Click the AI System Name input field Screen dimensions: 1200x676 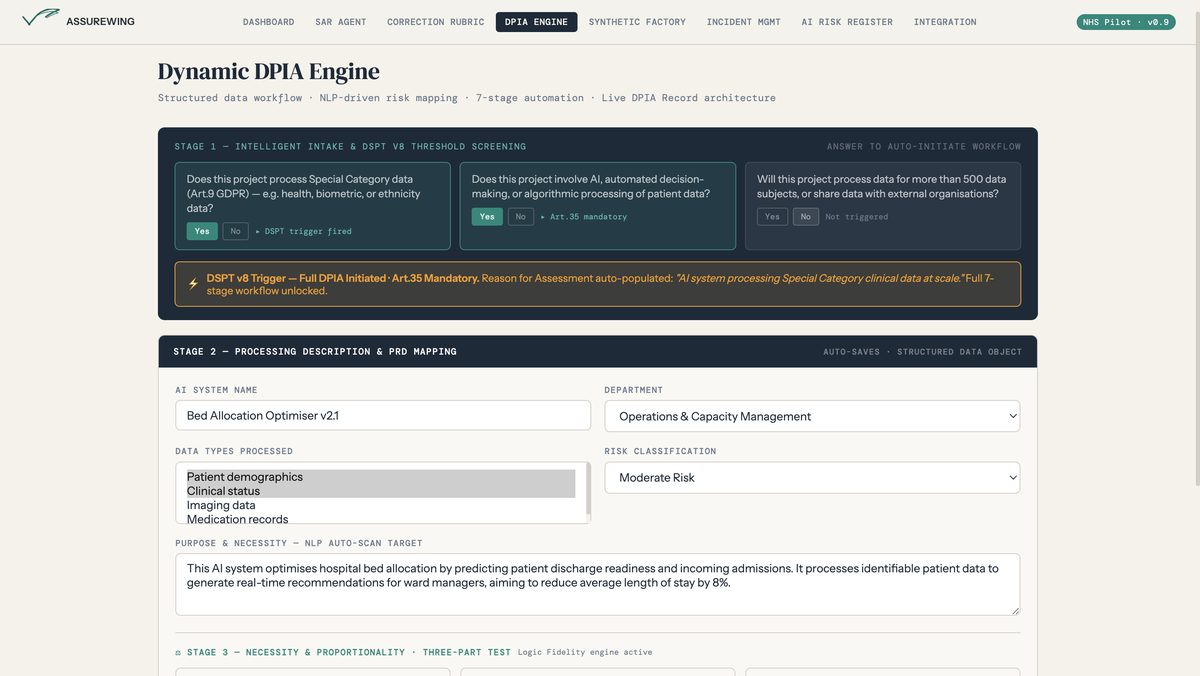[382, 416]
